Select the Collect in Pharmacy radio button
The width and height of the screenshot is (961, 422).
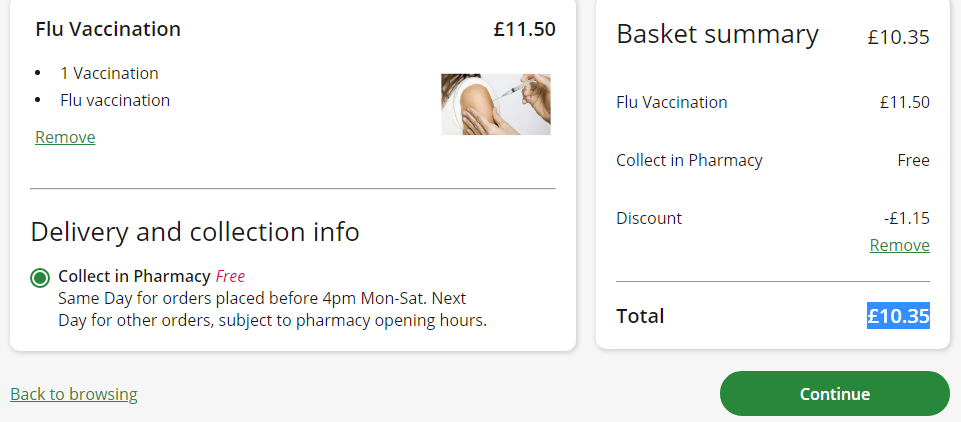[x=40, y=277]
